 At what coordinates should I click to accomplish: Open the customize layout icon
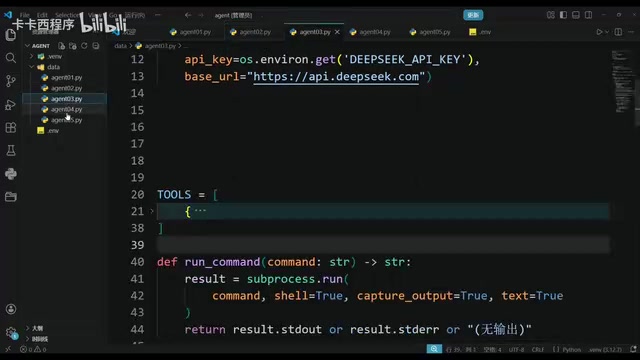coord(551,15)
